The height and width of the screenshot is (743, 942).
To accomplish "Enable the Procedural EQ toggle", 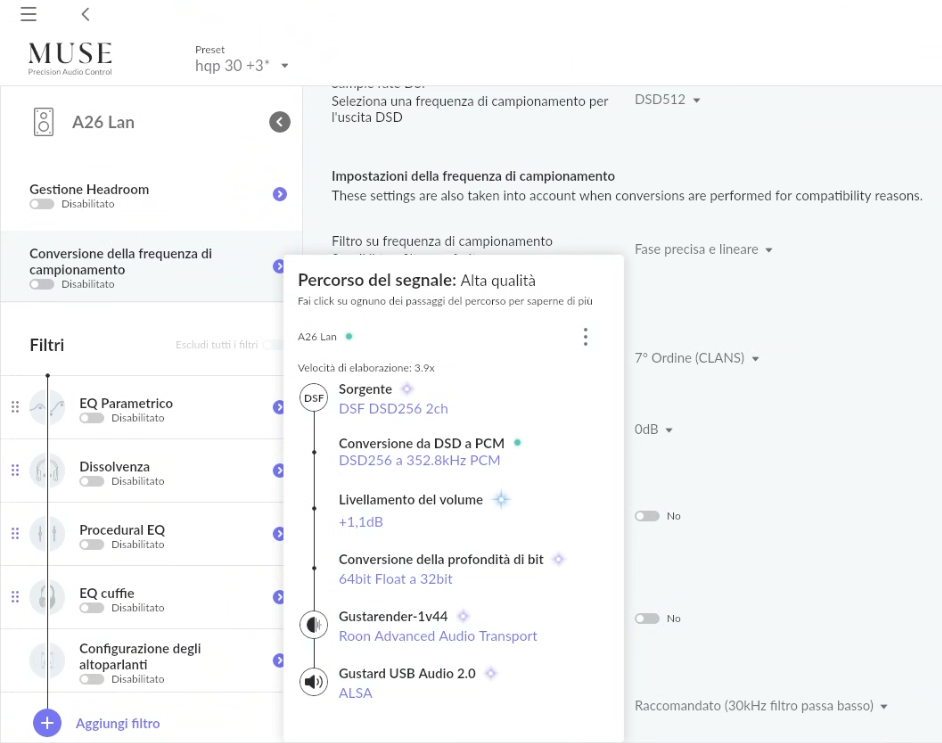I will (x=92, y=545).
